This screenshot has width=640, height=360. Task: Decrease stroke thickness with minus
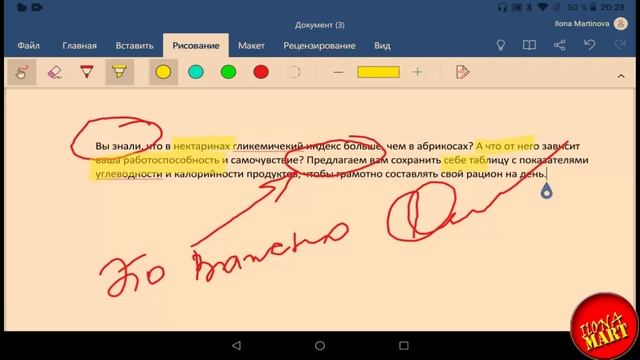[x=338, y=73]
